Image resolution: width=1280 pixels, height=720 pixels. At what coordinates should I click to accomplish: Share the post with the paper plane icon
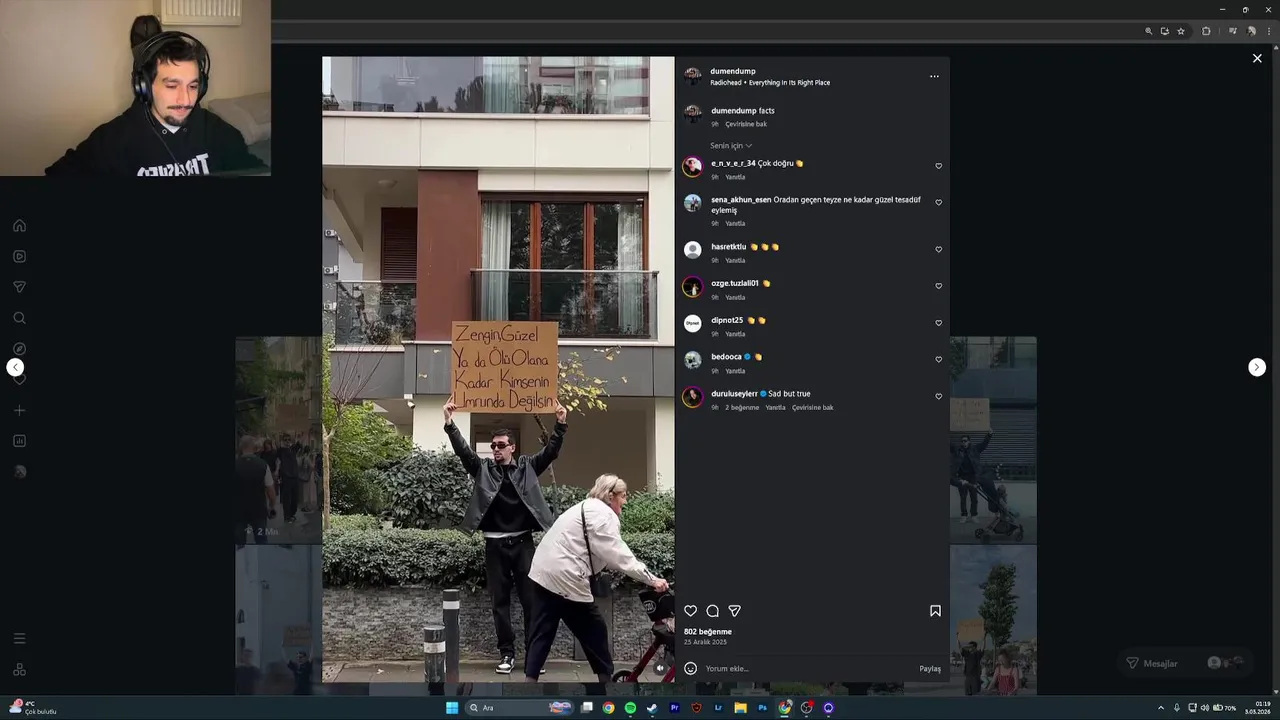734,611
